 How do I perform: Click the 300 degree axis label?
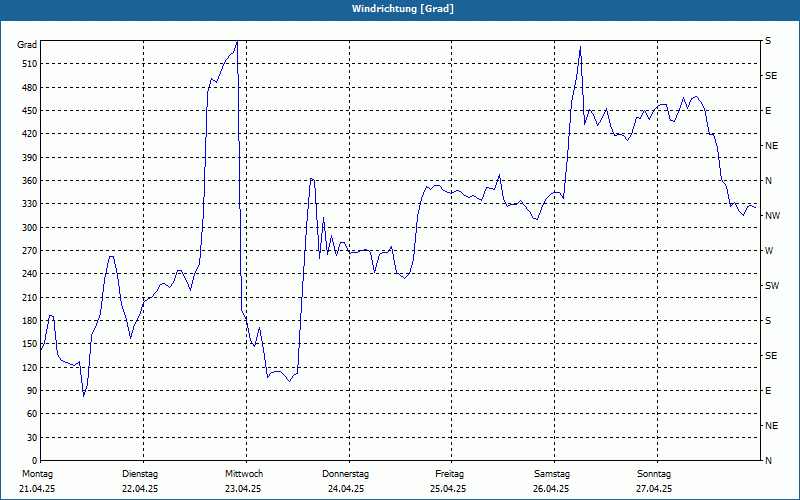[x=30, y=228]
